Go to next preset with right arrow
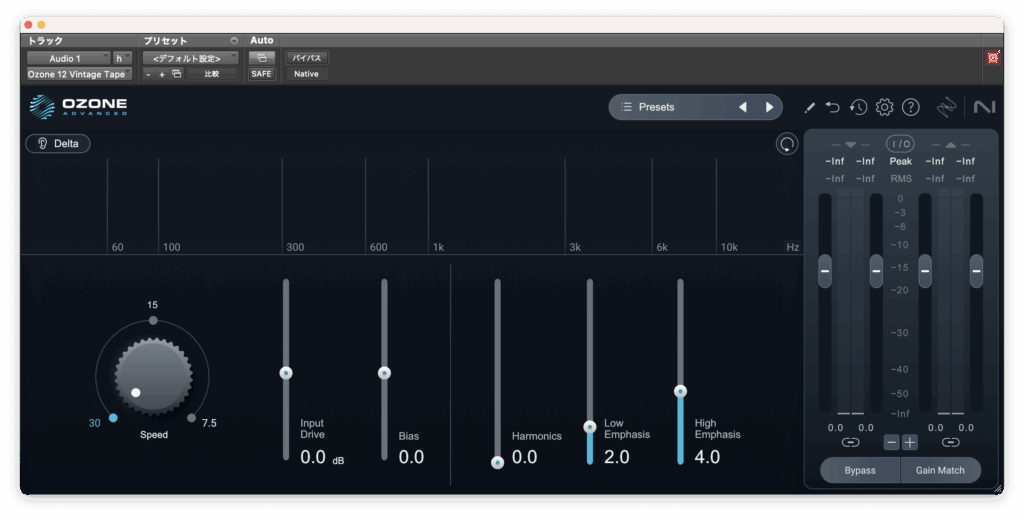 (769, 107)
